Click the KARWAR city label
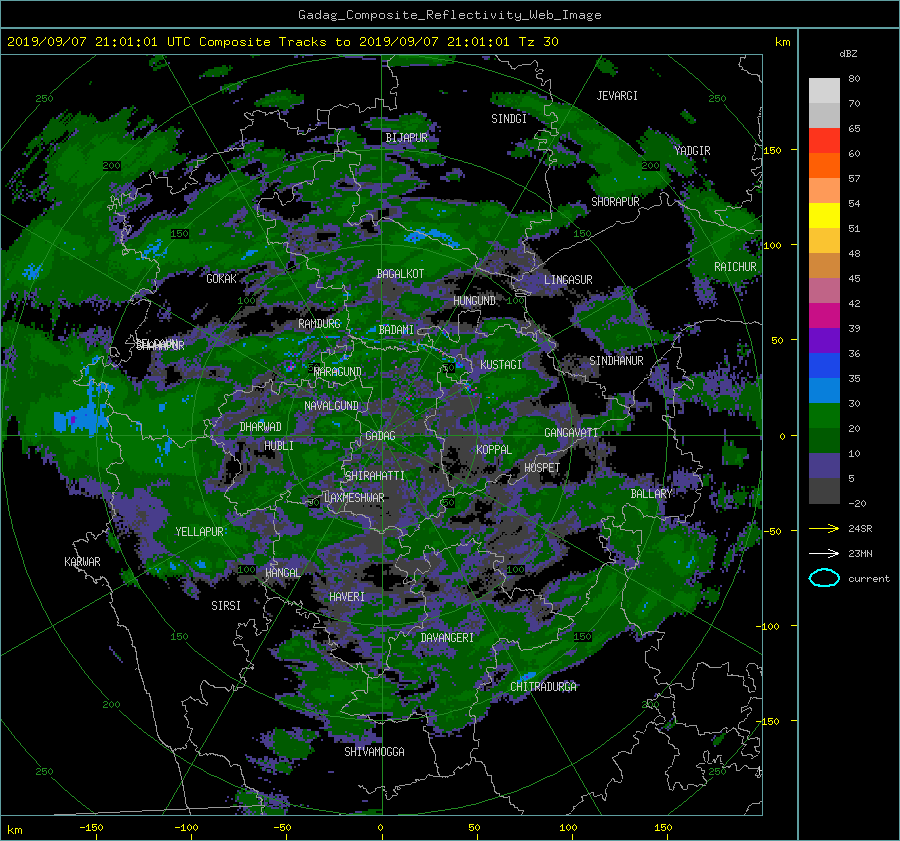The width and height of the screenshot is (900, 841). (x=82, y=562)
